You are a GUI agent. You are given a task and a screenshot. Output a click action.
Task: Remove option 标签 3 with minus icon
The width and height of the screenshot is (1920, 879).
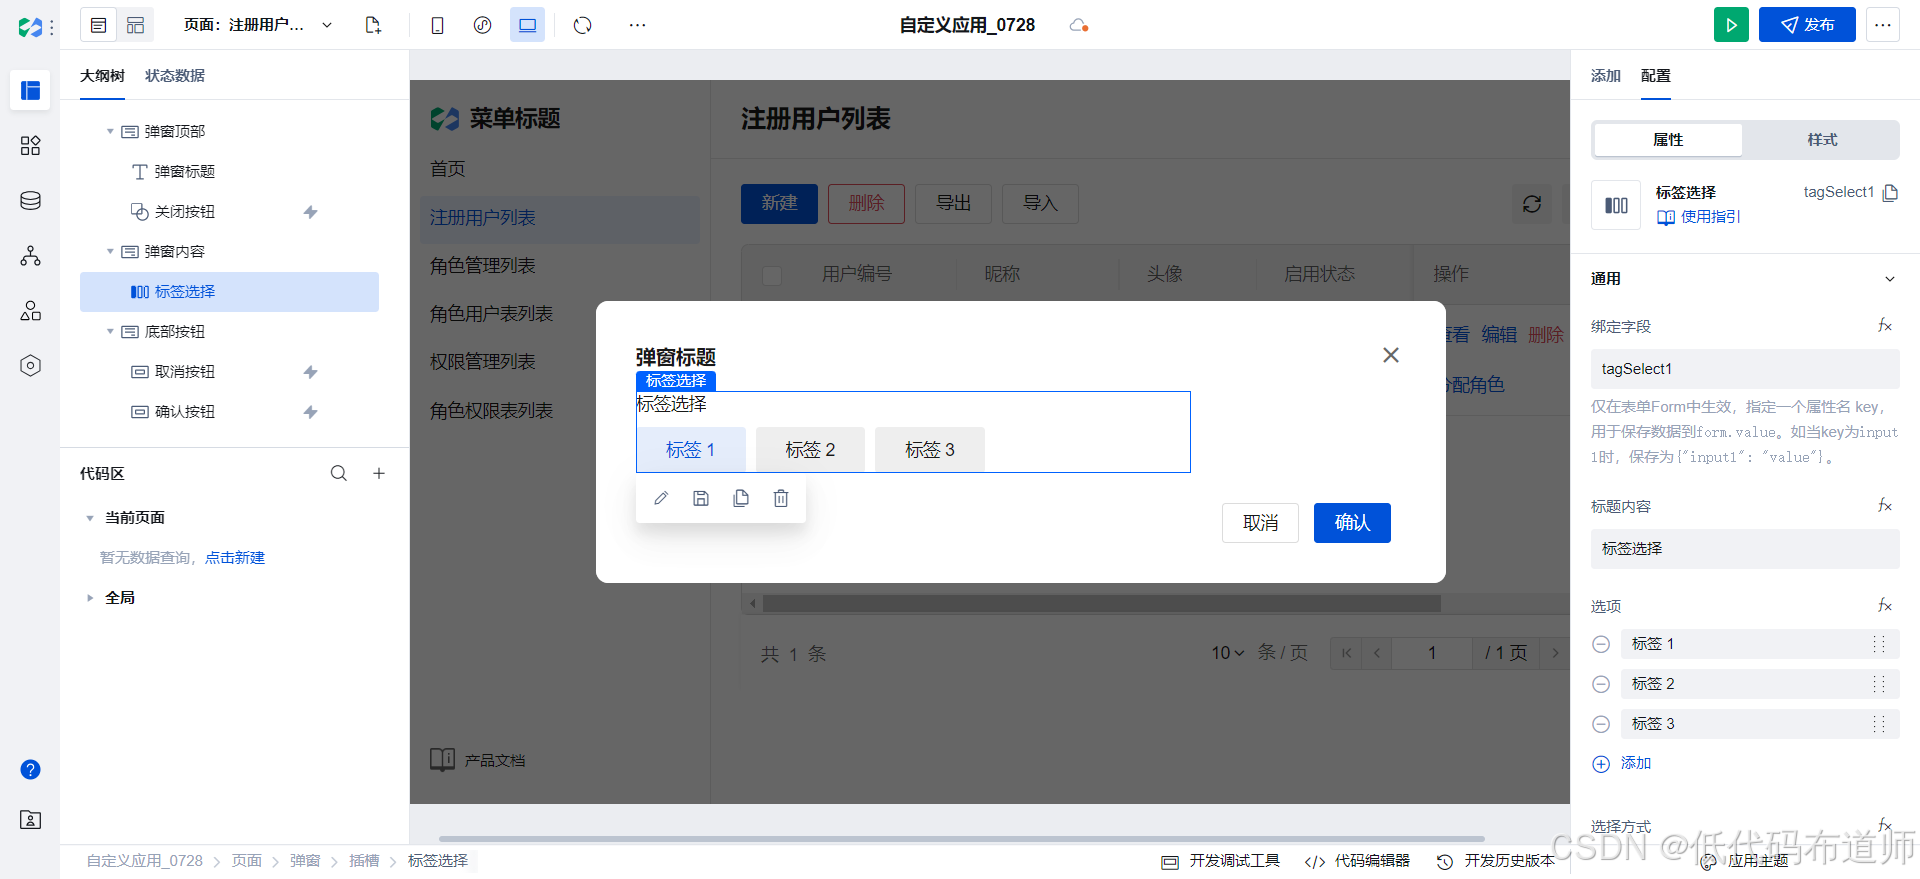pyautogui.click(x=1601, y=724)
